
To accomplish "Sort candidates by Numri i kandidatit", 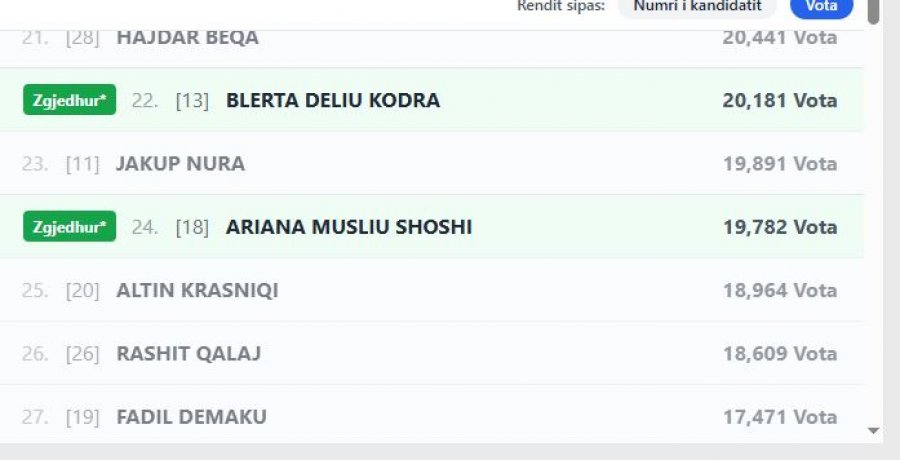I will click(x=697, y=6).
